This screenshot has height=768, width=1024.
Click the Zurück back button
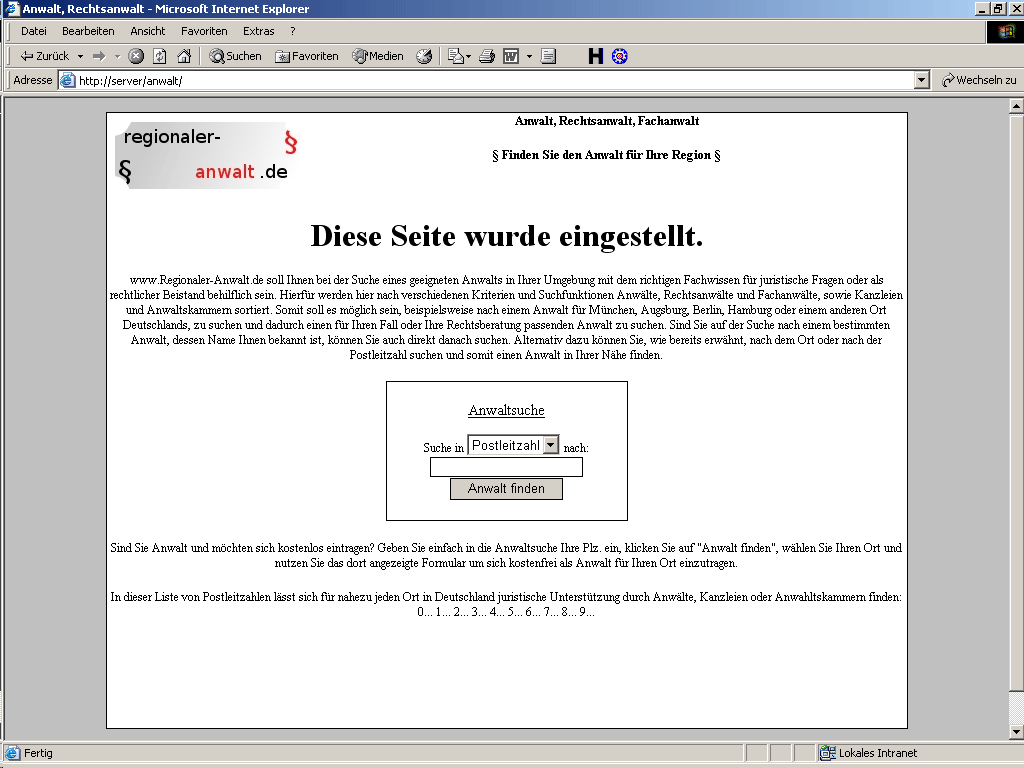[45, 56]
